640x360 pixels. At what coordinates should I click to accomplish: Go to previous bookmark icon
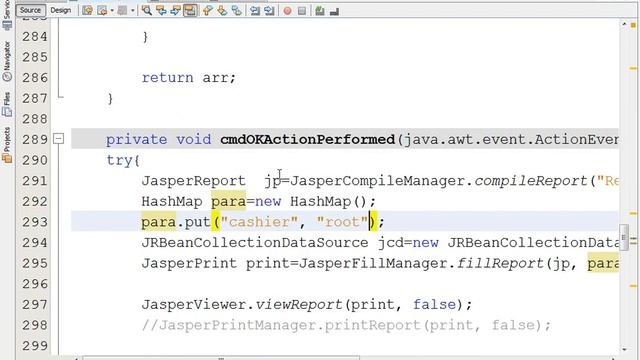[208, 11]
